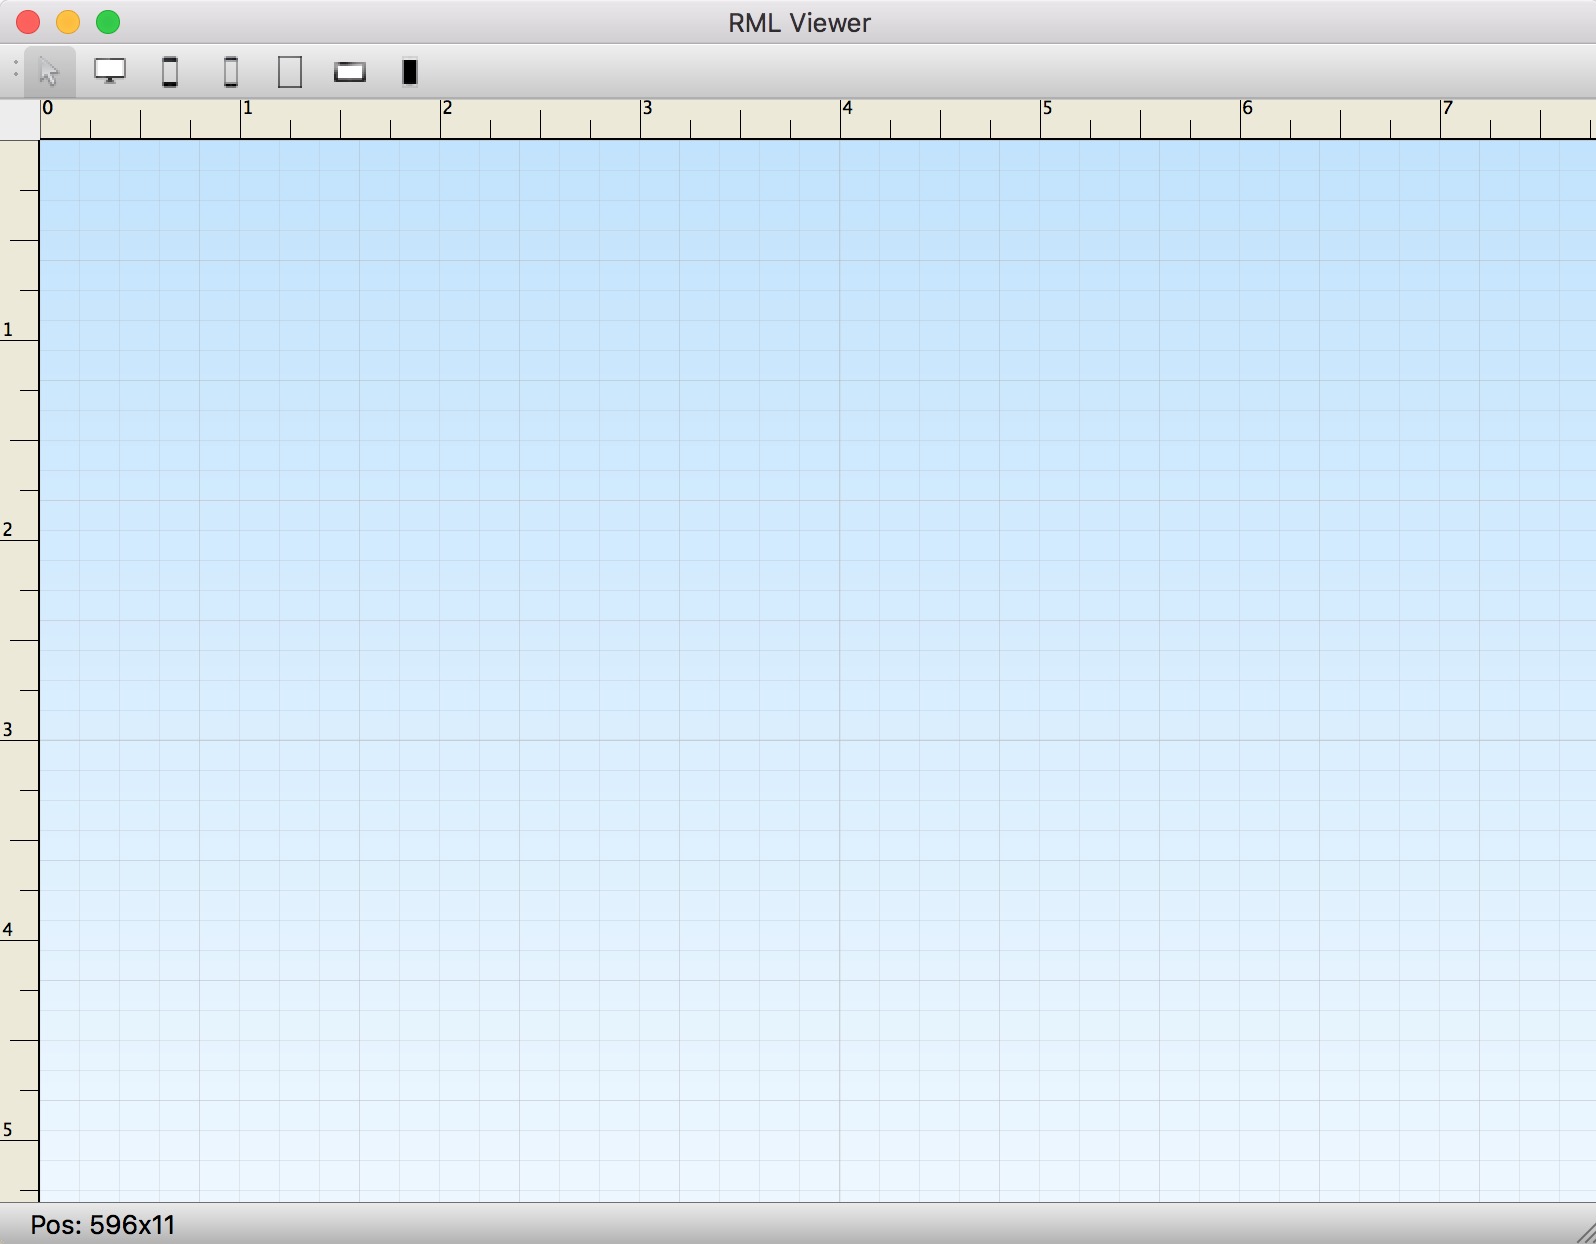
Task: Select the dark-bezel phone device icon
Action: 170,72
